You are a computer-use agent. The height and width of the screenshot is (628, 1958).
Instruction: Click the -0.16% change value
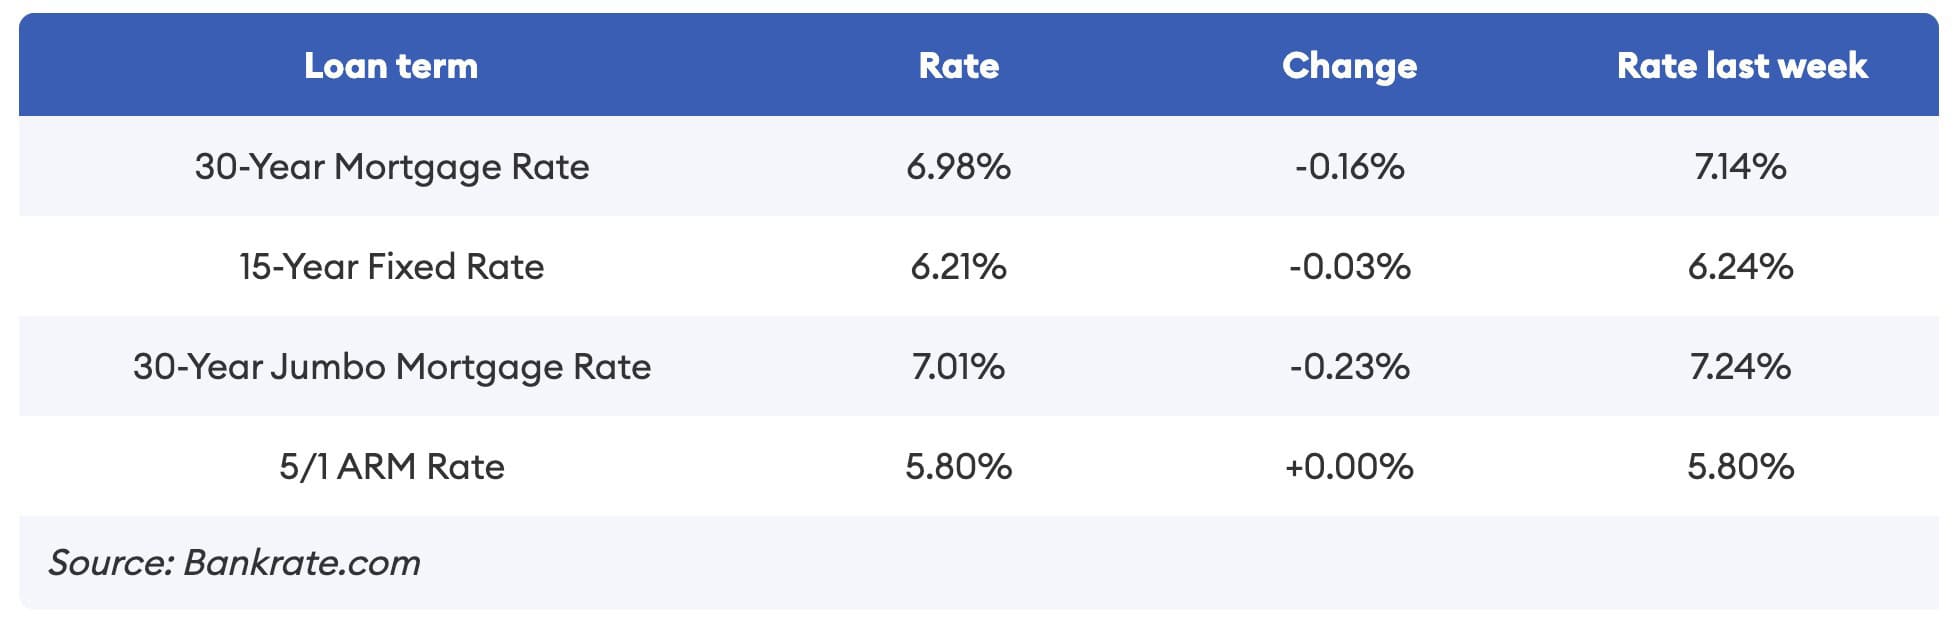[x=1349, y=166]
